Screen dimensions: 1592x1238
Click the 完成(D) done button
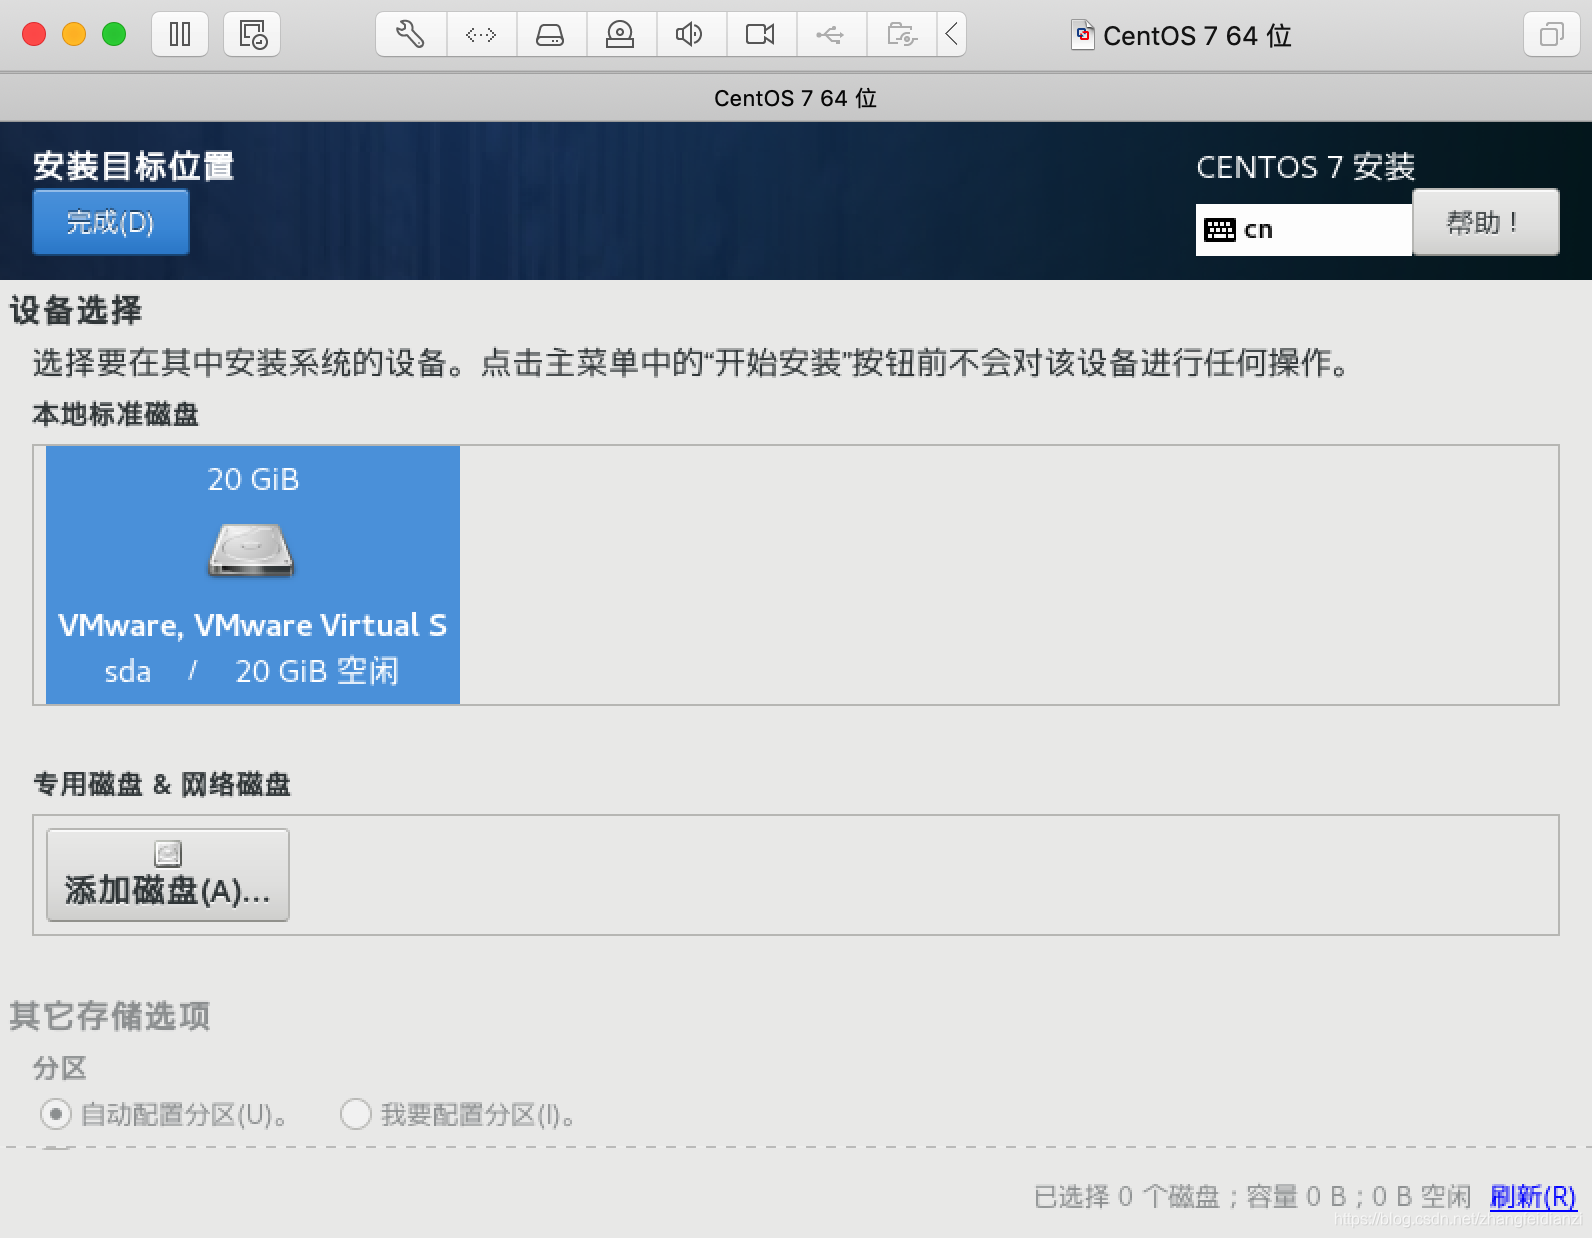pyautogui.click(x=110, y=222)
